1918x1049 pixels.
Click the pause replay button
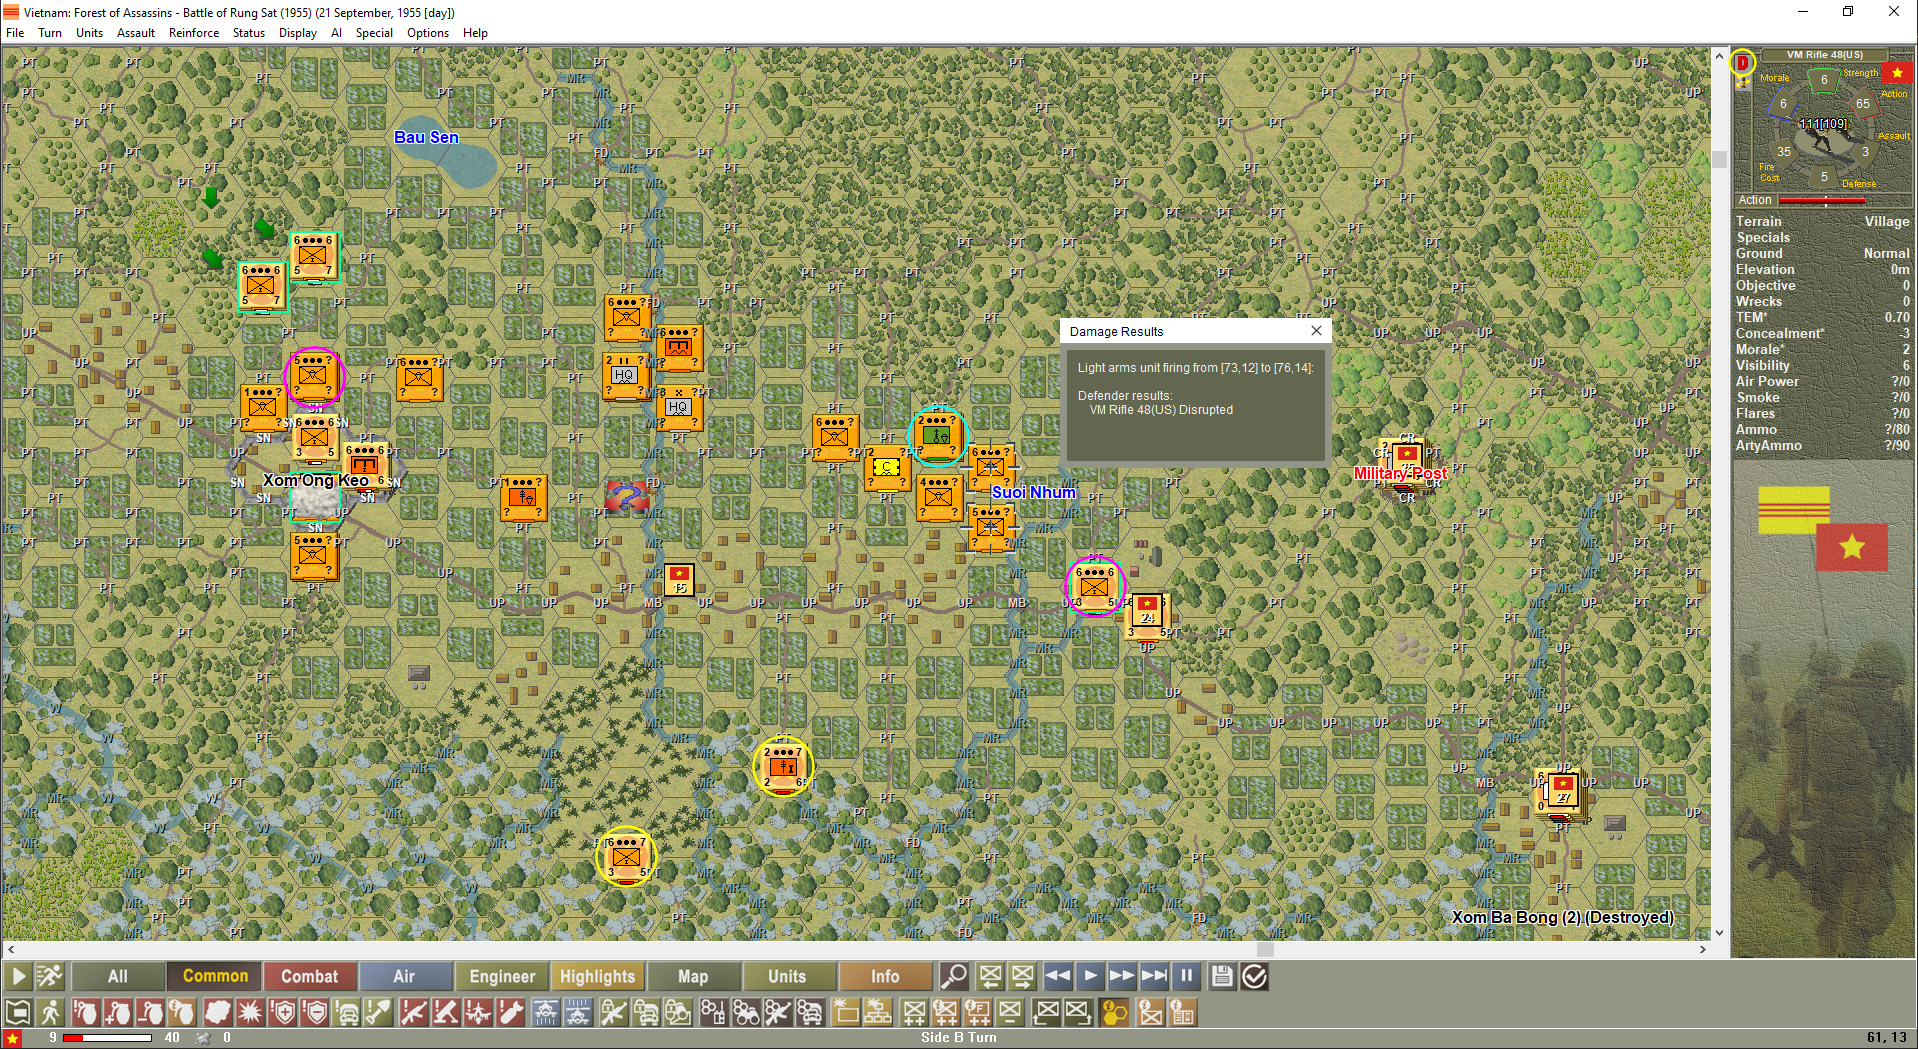[1186, 976]
